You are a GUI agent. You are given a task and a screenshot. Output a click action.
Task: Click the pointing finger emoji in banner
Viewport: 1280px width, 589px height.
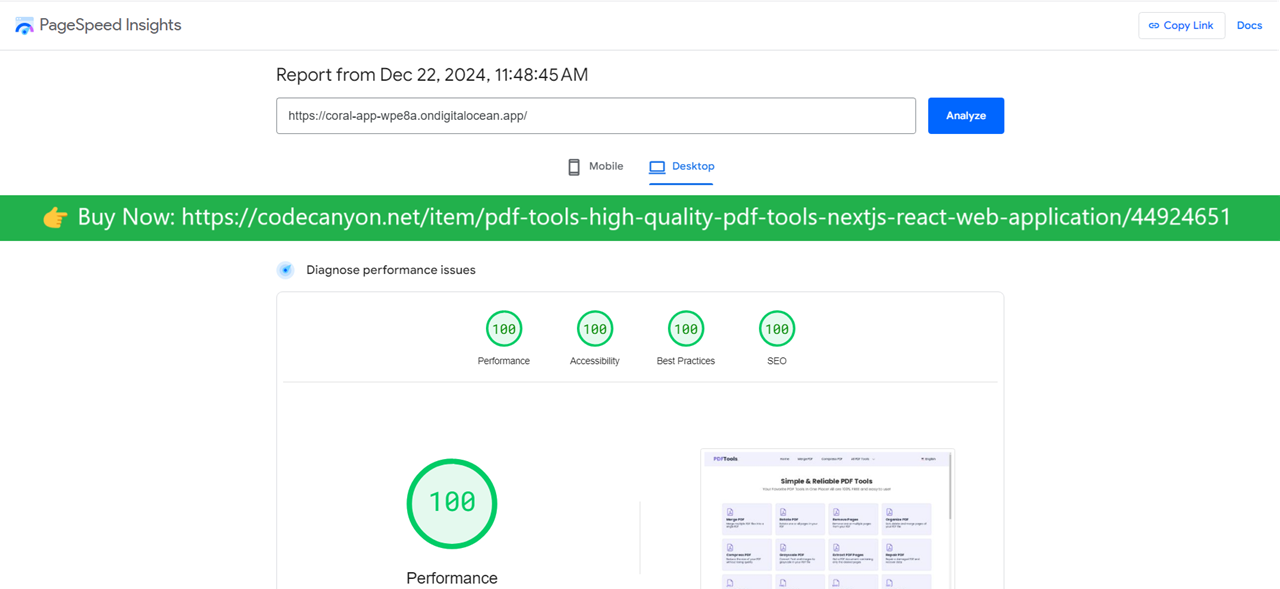pyautogui.click(x=56, y=217)
